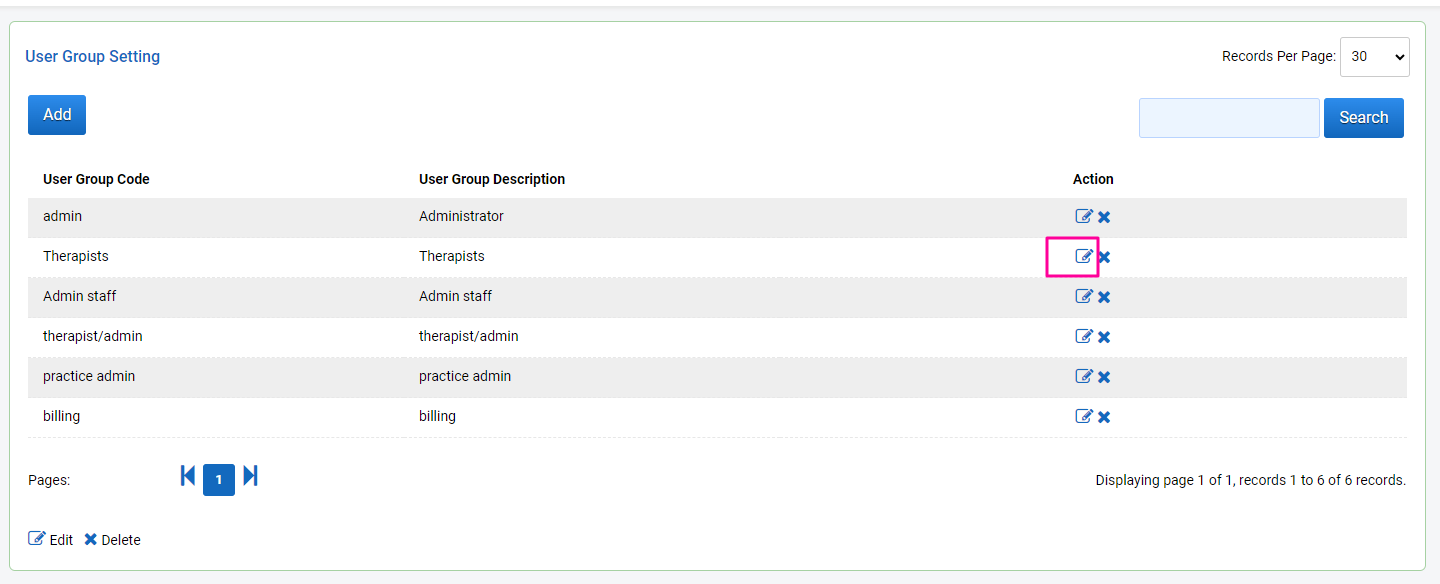
Task: Delete the therapist/admin user group
Action: click(x=1104, y=337)
